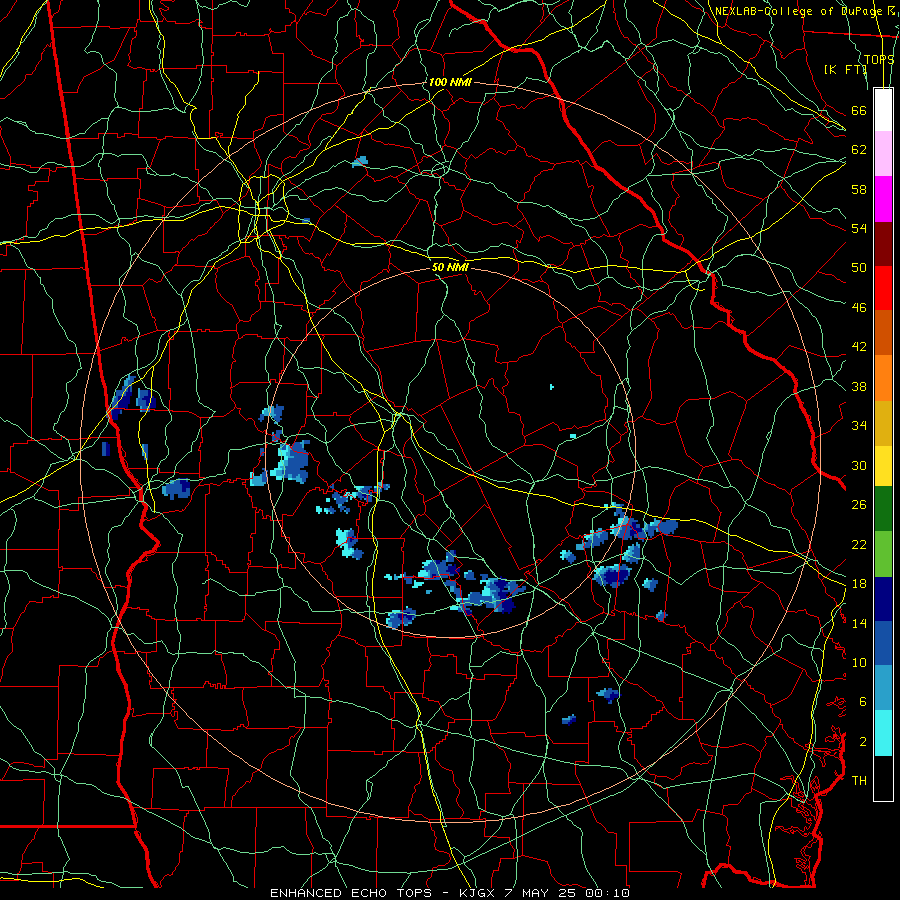Select the legend value 50
Image resolution: width=900 pixels, height=900 pixels.
[859, 268]
